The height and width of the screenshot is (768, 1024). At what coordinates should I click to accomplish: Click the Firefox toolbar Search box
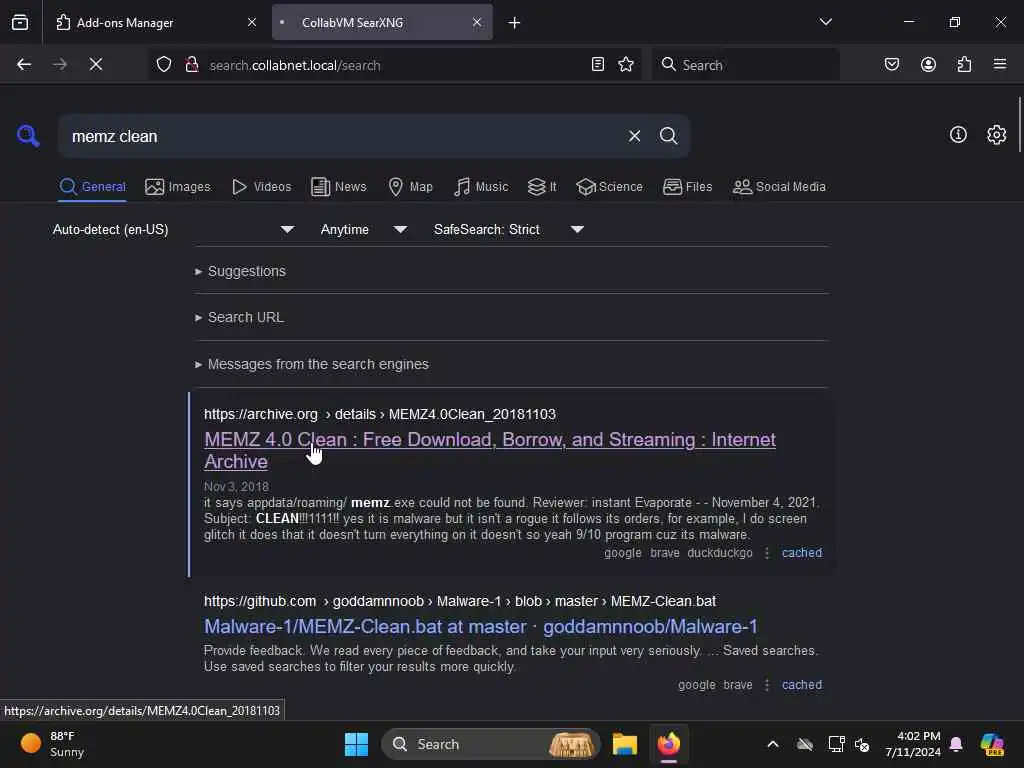(x=745, y=65)
